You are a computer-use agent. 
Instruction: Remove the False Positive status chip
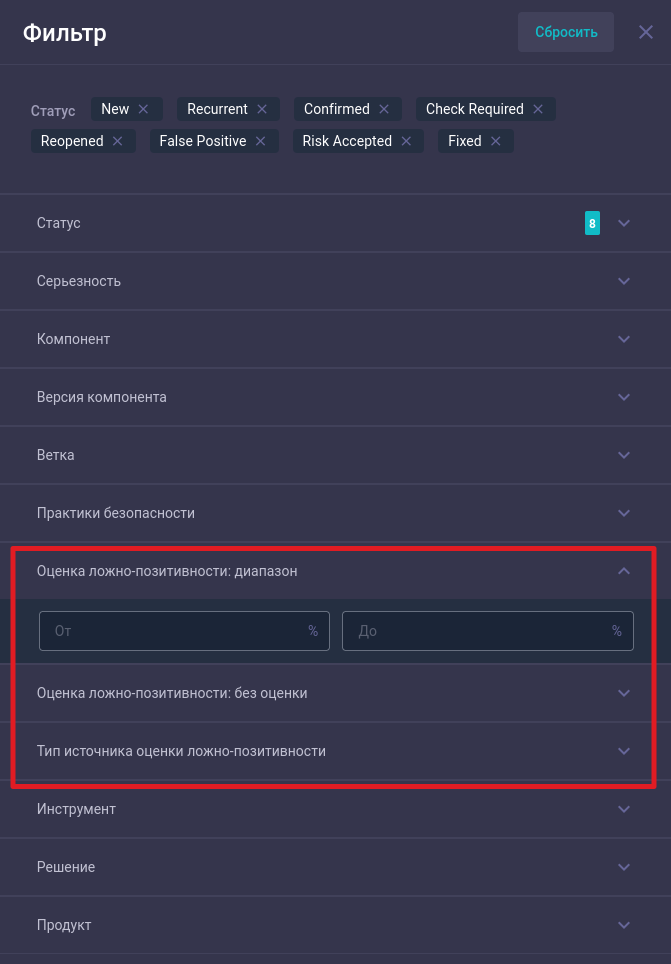[x=260, y=141]
